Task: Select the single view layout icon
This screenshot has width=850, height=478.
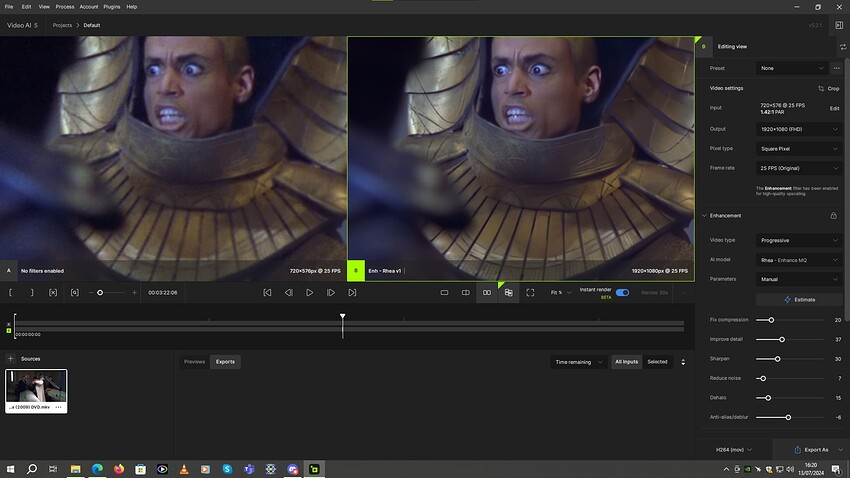Action: click(x=444, y=293)
